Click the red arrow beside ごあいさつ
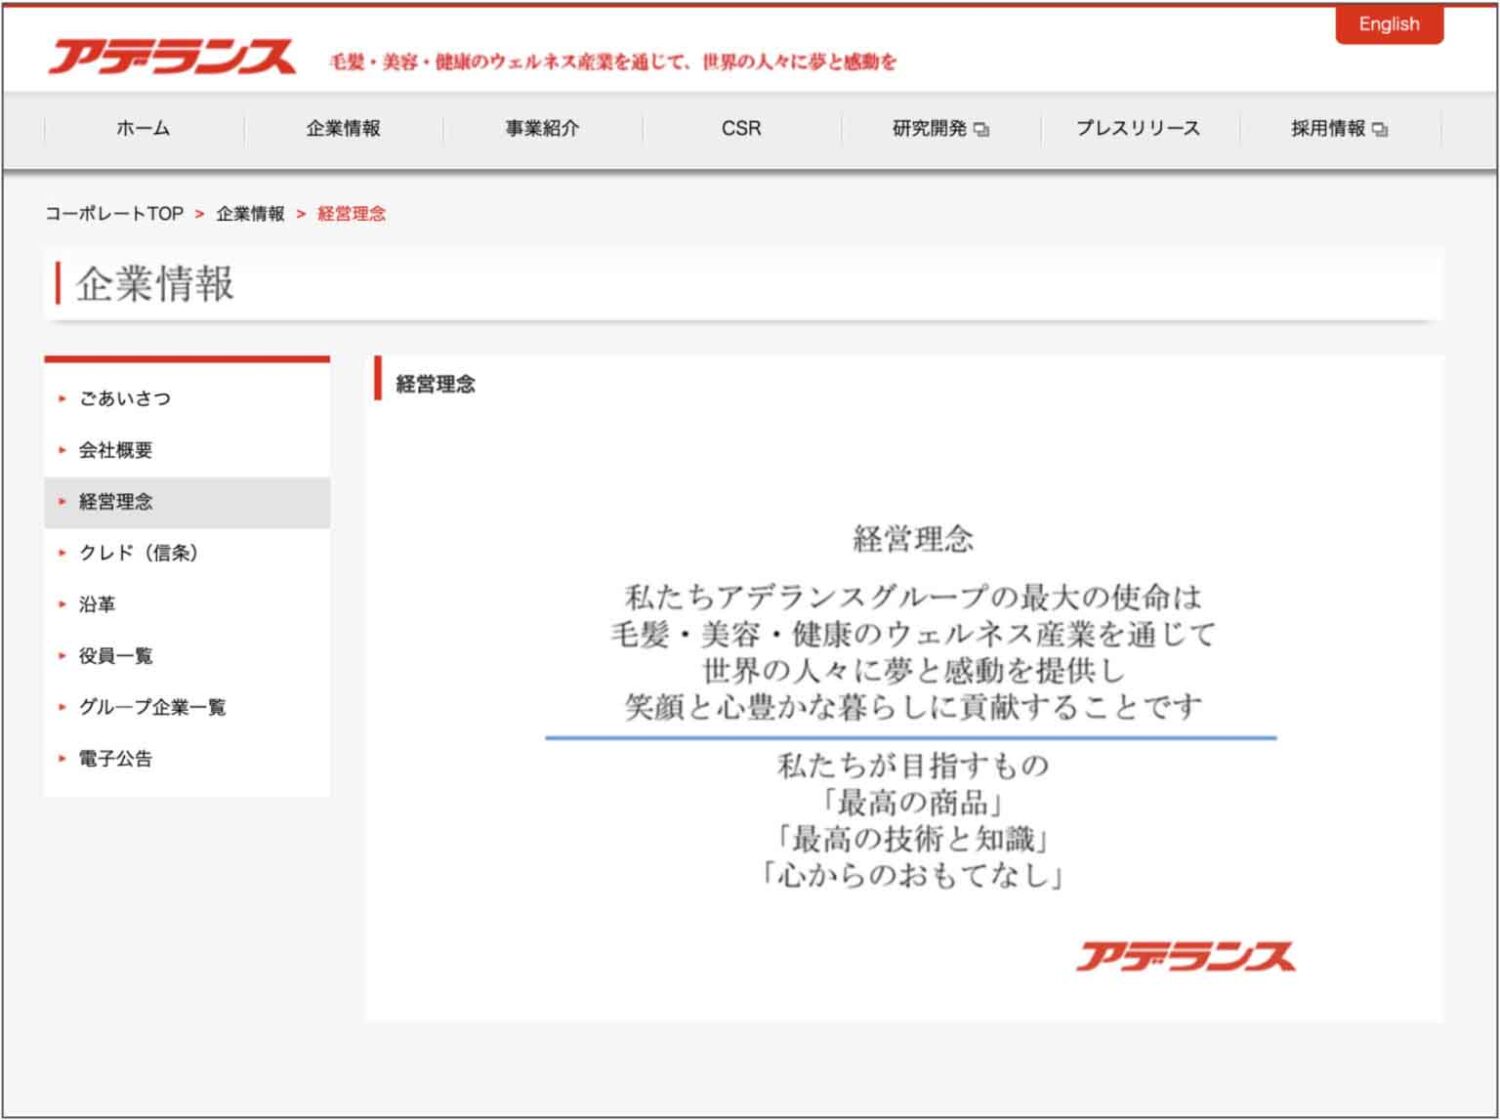The image size is (1500, 1120). pos(62,398)
